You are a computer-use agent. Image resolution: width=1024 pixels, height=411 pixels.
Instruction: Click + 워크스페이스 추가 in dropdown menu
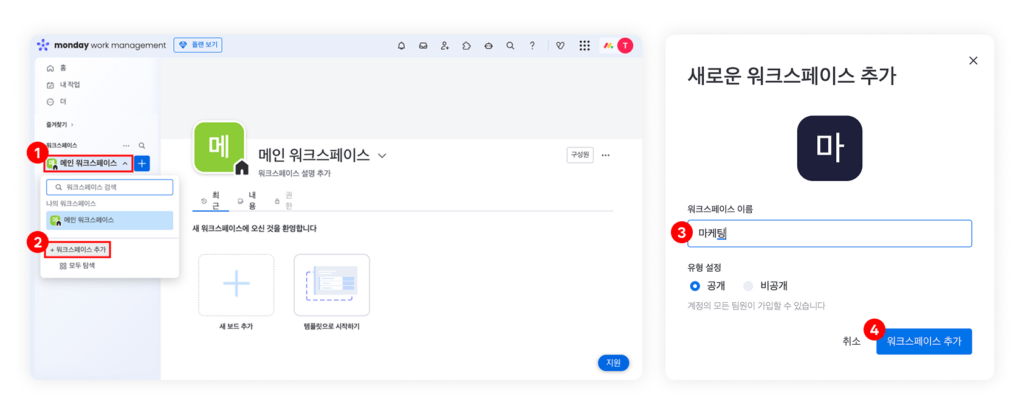(78, 248)
